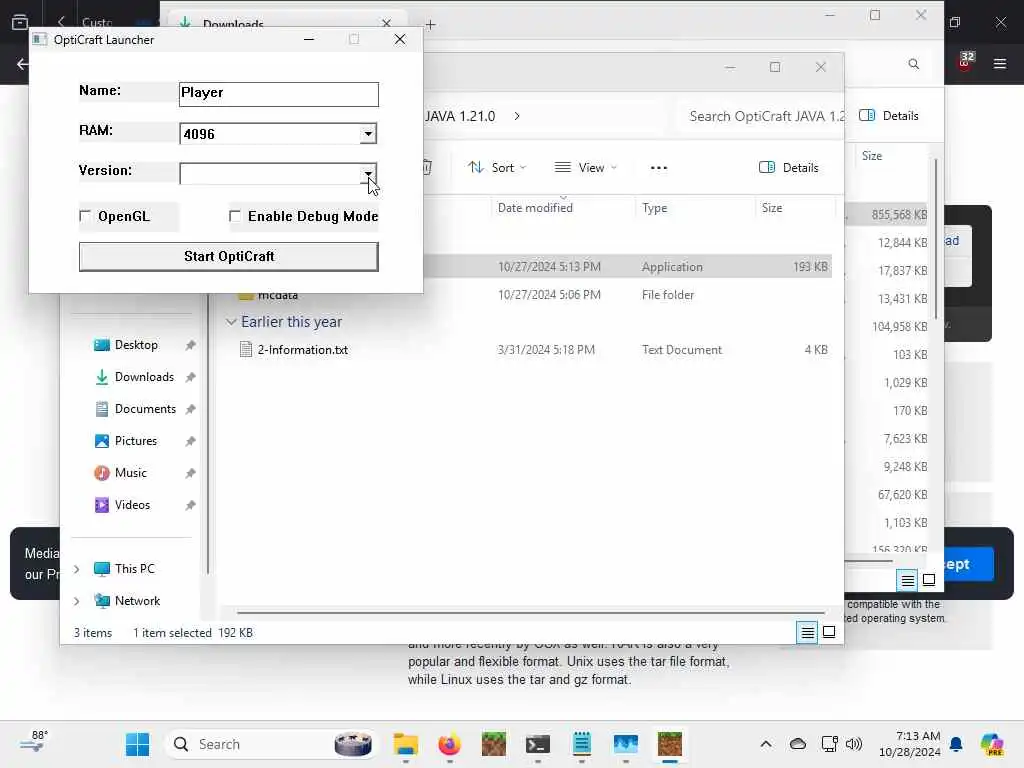Open the browser tab overview icon

click(20, 22)
